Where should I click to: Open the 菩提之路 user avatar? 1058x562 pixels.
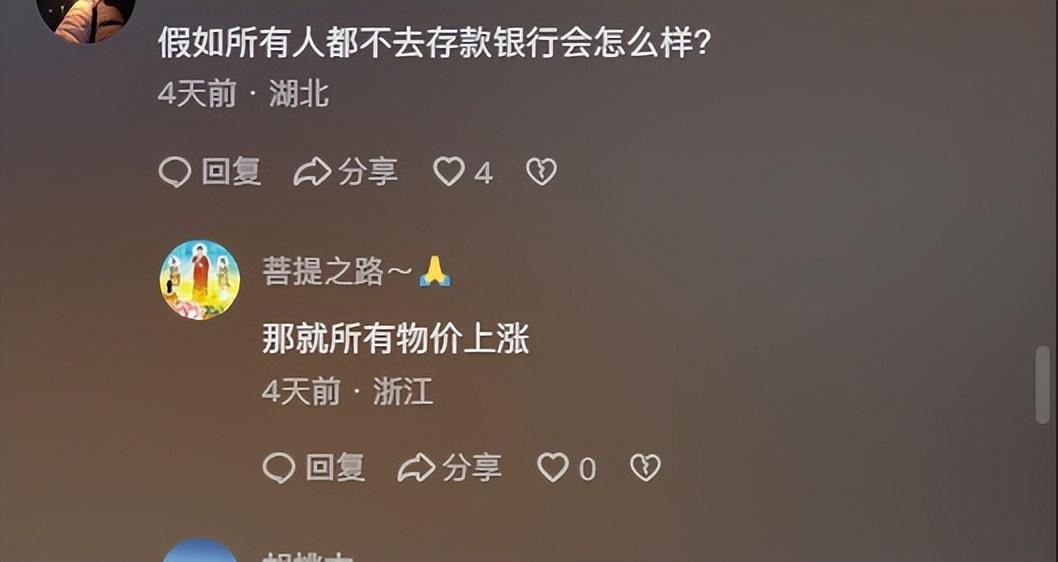[200, 279]
